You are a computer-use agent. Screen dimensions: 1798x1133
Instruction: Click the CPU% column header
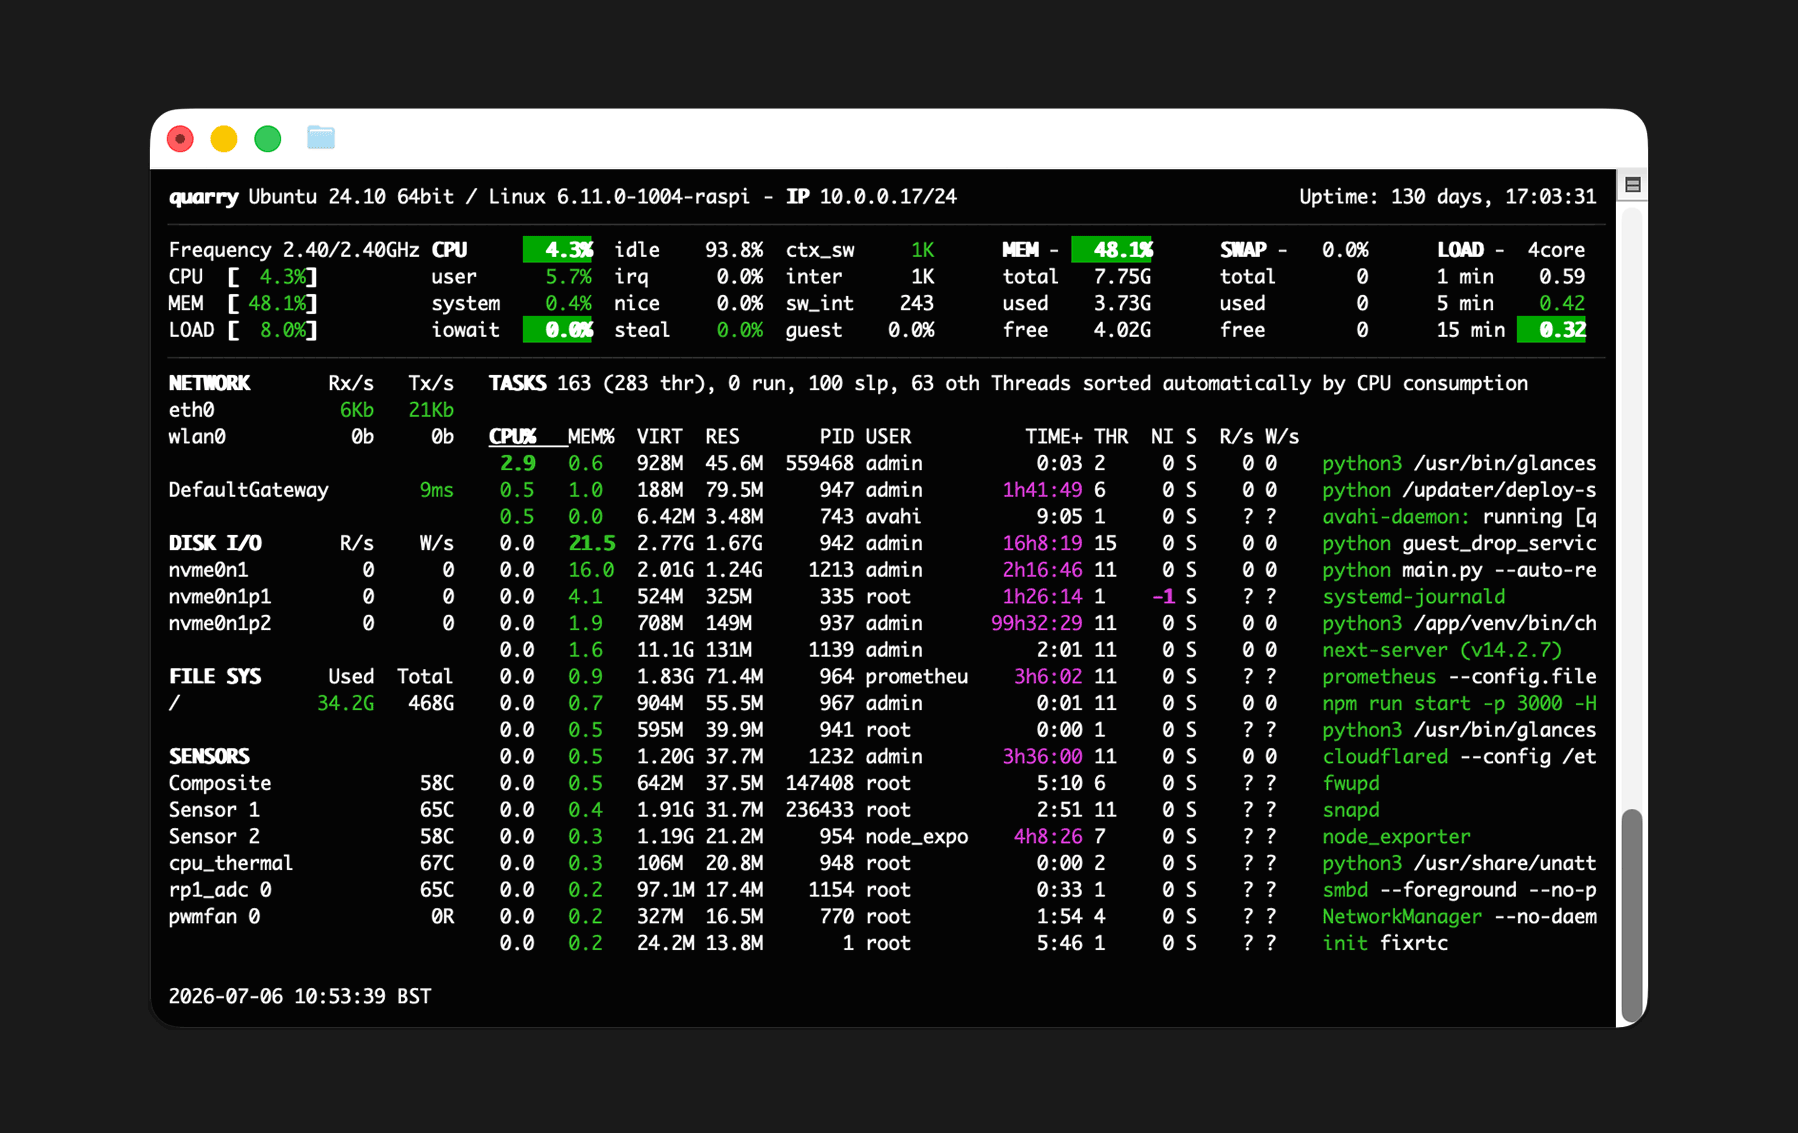512,437
